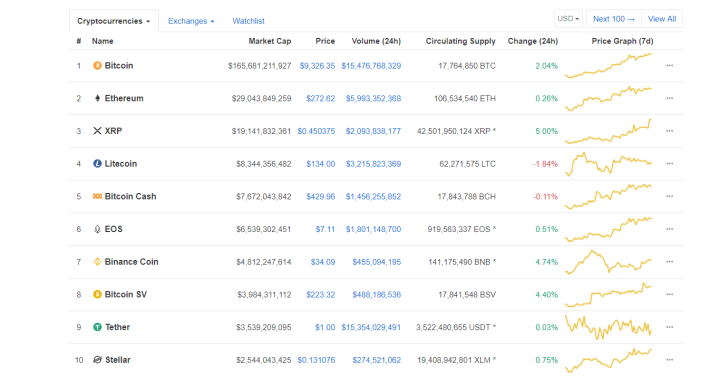This screenshot has width=710, height=376.
Task: Sort by the # rank column header
Action: click(x=79, y=41)
